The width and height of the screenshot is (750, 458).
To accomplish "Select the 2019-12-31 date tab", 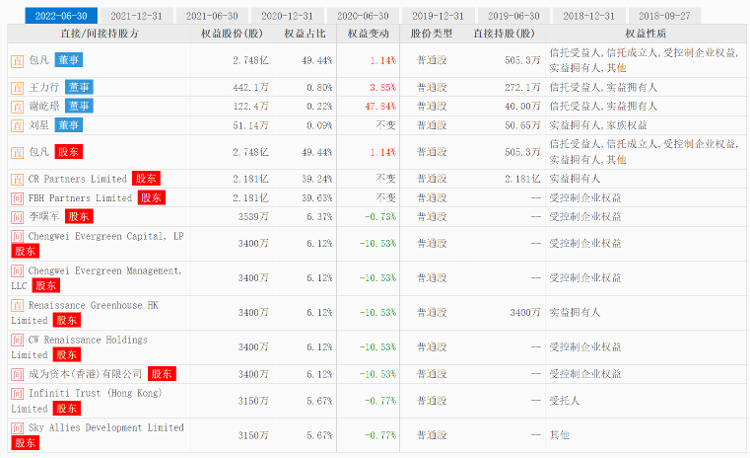I will pos(438,16).
